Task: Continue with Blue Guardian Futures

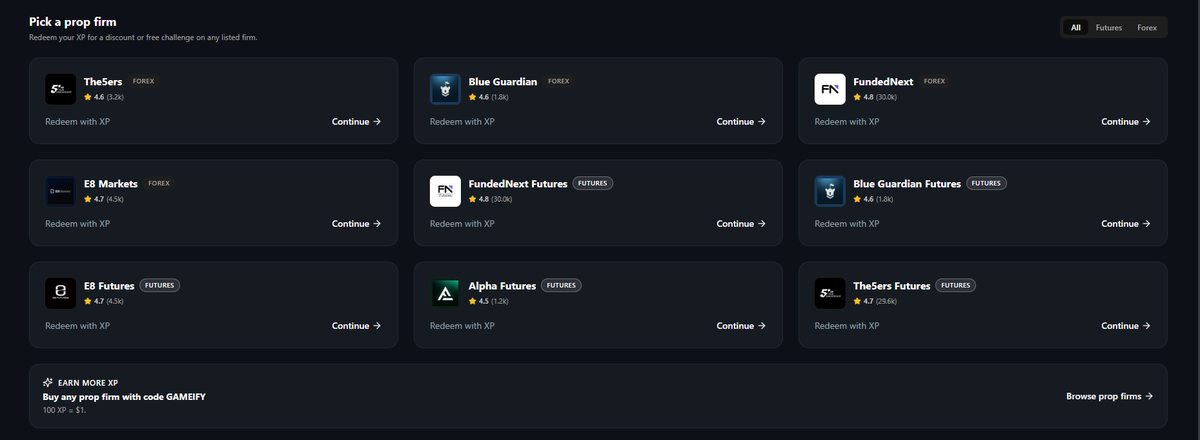Action: 1126,224
